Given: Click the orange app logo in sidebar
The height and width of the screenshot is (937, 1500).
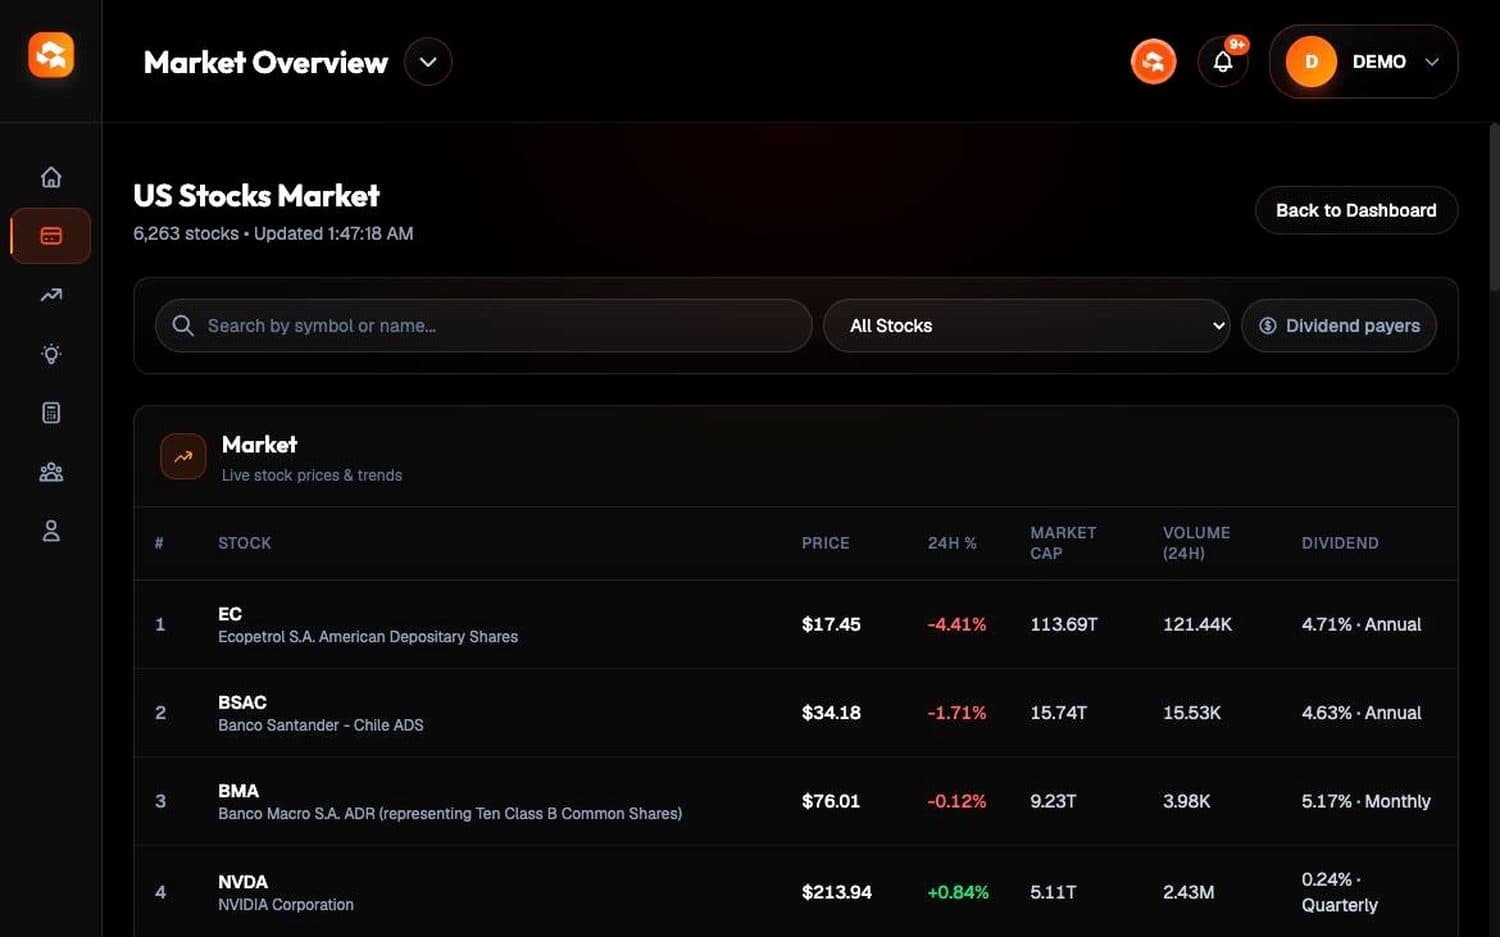Looking at the screenshot, I should (51, 55).
